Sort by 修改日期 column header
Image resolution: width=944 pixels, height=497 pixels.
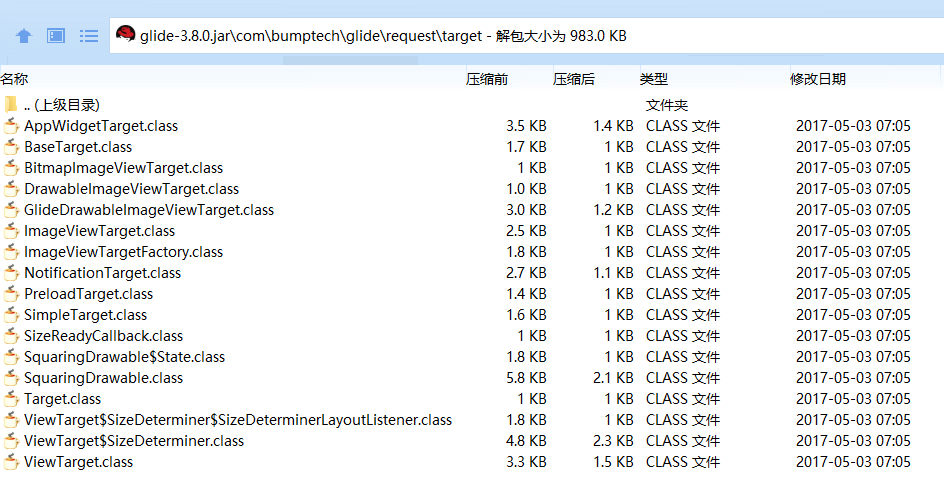tap(818, 79)
